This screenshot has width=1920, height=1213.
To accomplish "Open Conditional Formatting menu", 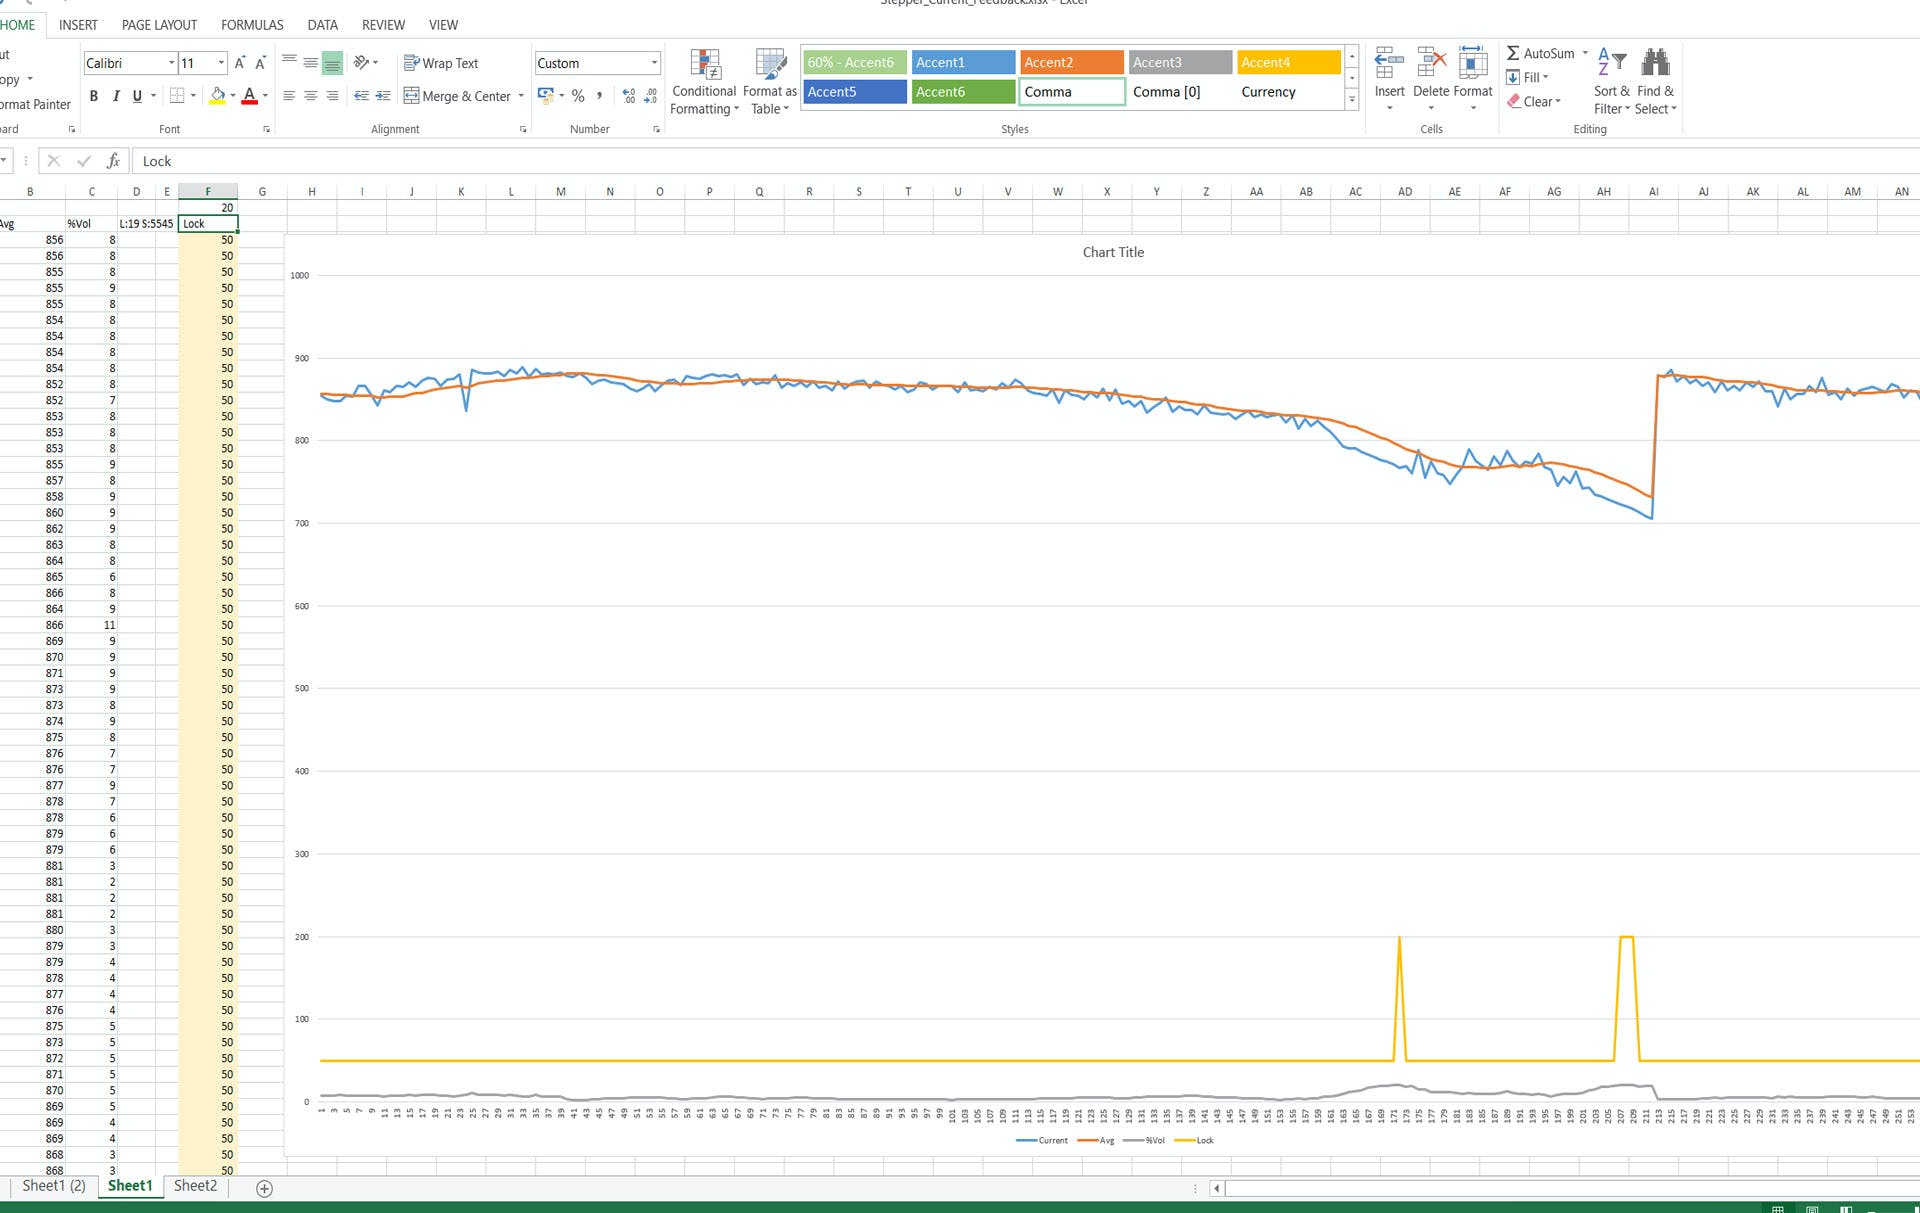I will (x=704, y=82).
